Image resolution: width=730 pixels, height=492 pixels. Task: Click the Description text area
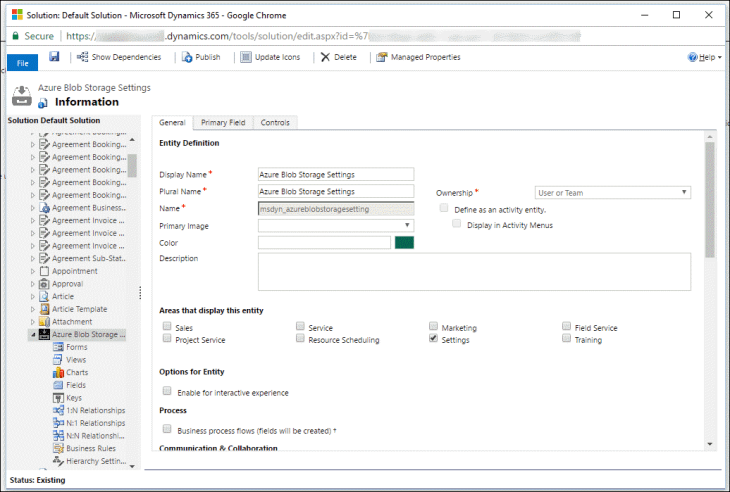click(x=474, y=272)
